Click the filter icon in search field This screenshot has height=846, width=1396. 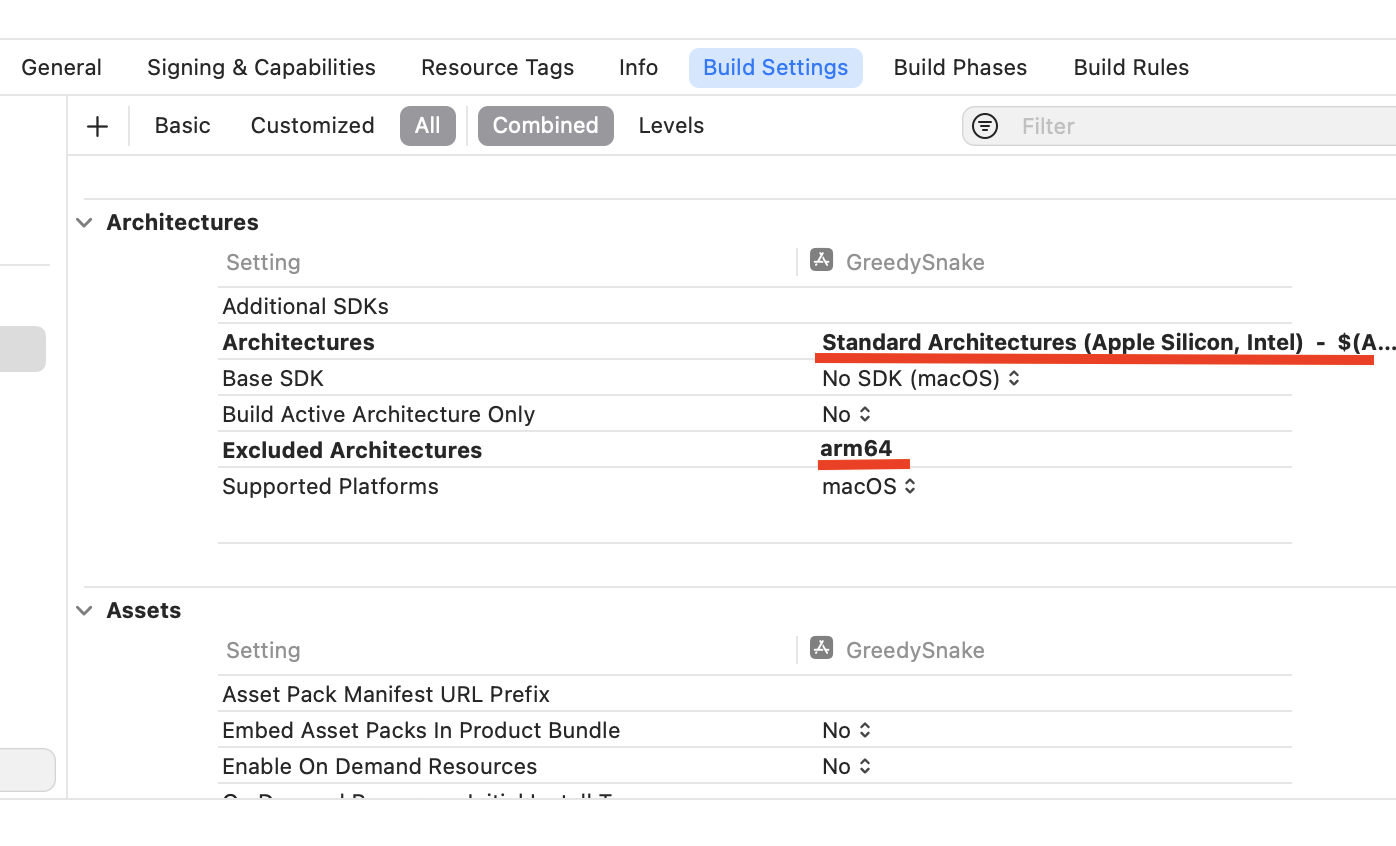[x=985, y=126]
